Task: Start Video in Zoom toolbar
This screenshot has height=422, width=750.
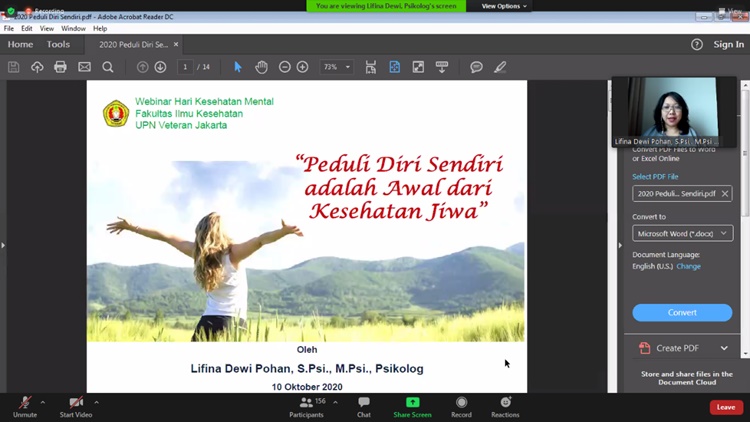Action: pyautogui.click(x=75, y=405)
